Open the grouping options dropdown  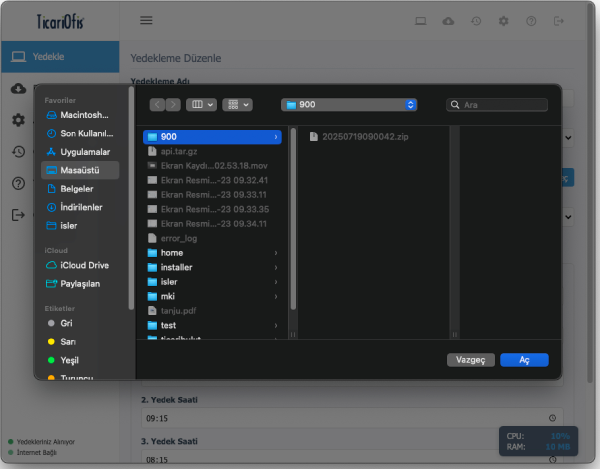pos(238,104)
